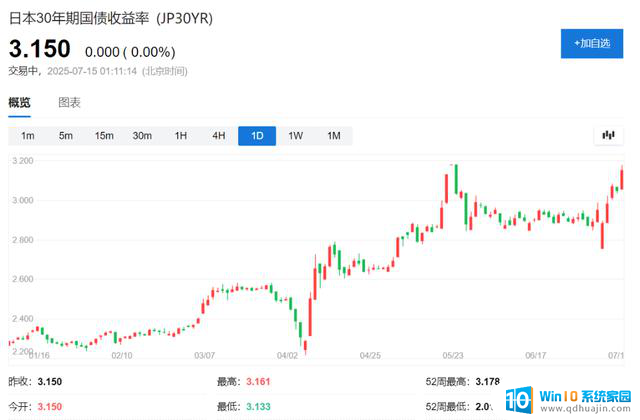Switch to the 图表 tab
Image resolution: width=640 pixels, height=420 pixels.
pos(69,102)
